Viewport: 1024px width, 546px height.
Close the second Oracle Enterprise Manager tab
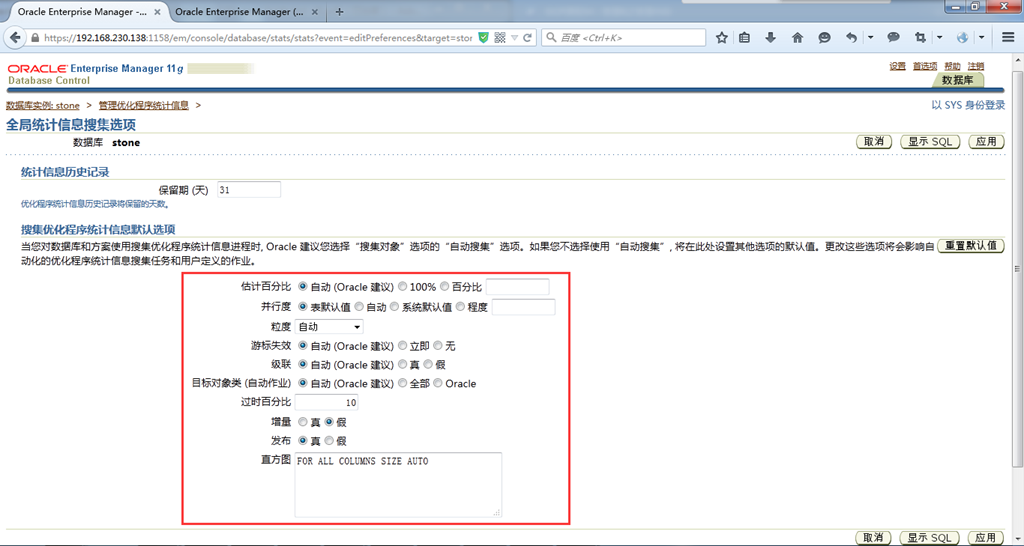click(x=315, y=12)
